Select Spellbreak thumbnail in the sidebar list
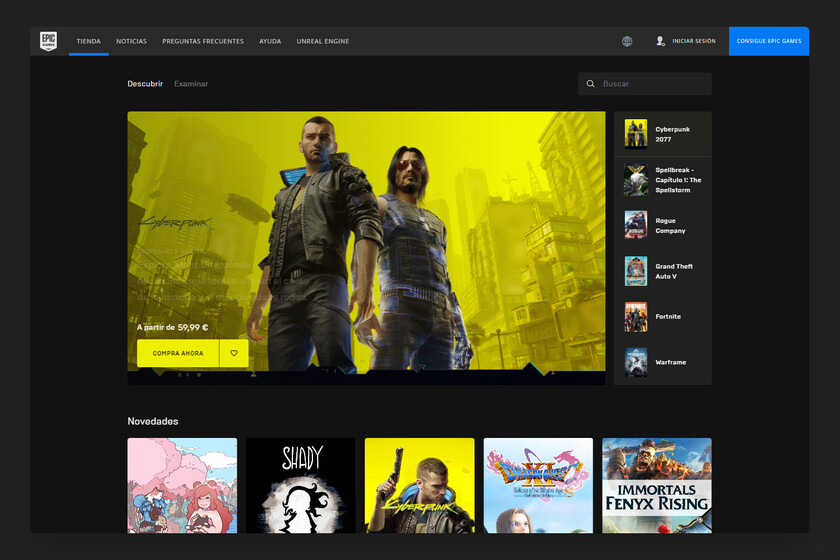 pos(636,180)
